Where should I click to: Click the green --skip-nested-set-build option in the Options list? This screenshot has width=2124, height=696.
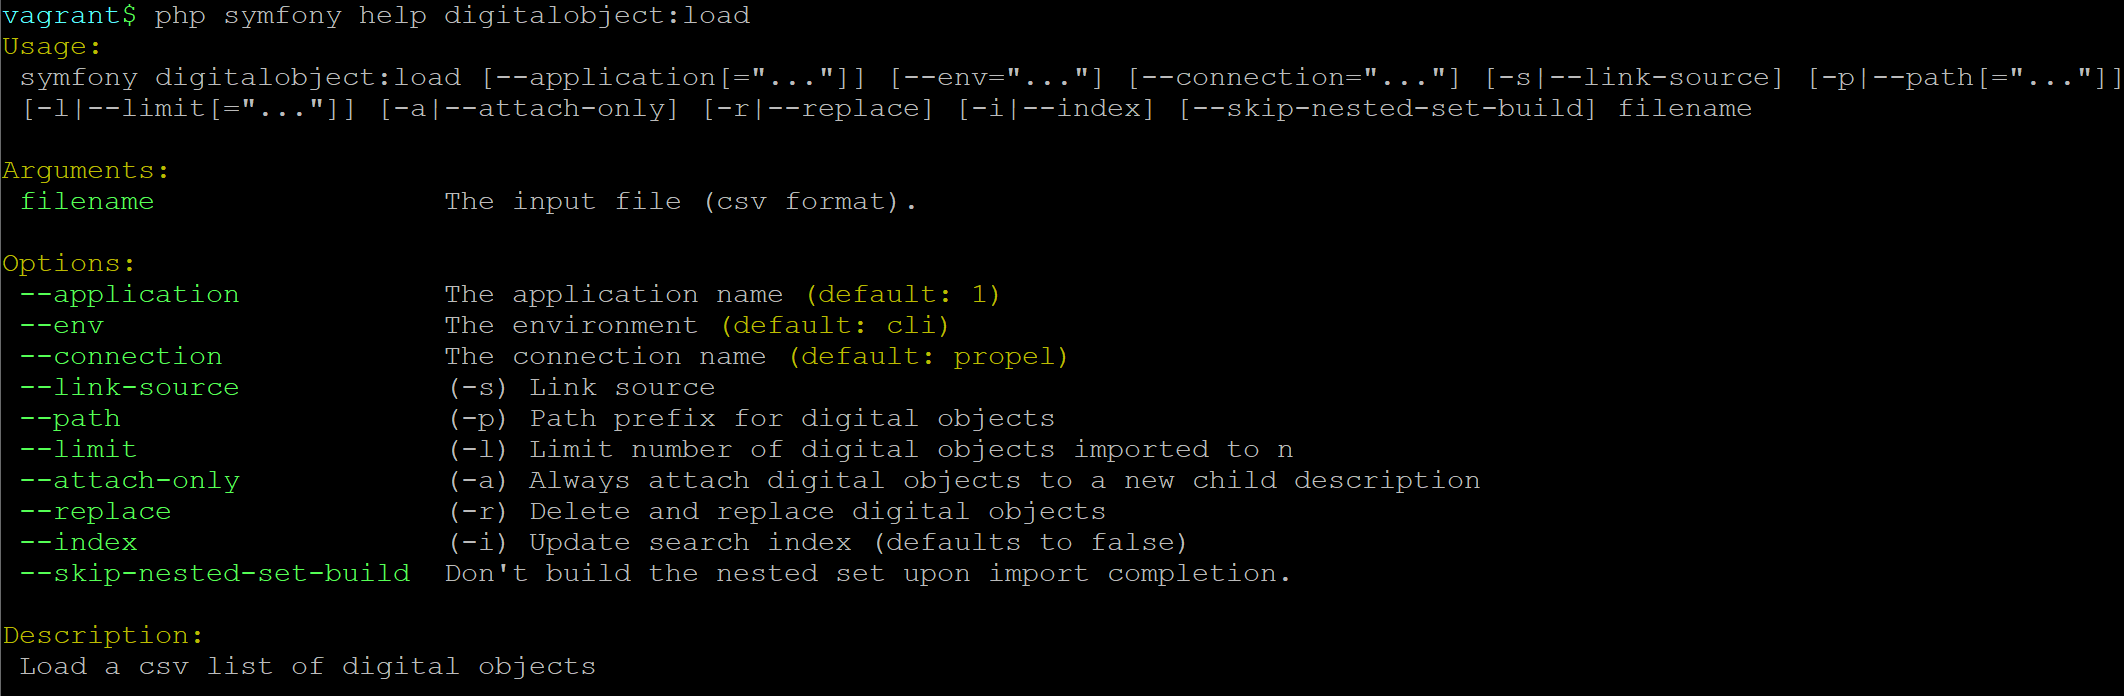click(215, 574)
